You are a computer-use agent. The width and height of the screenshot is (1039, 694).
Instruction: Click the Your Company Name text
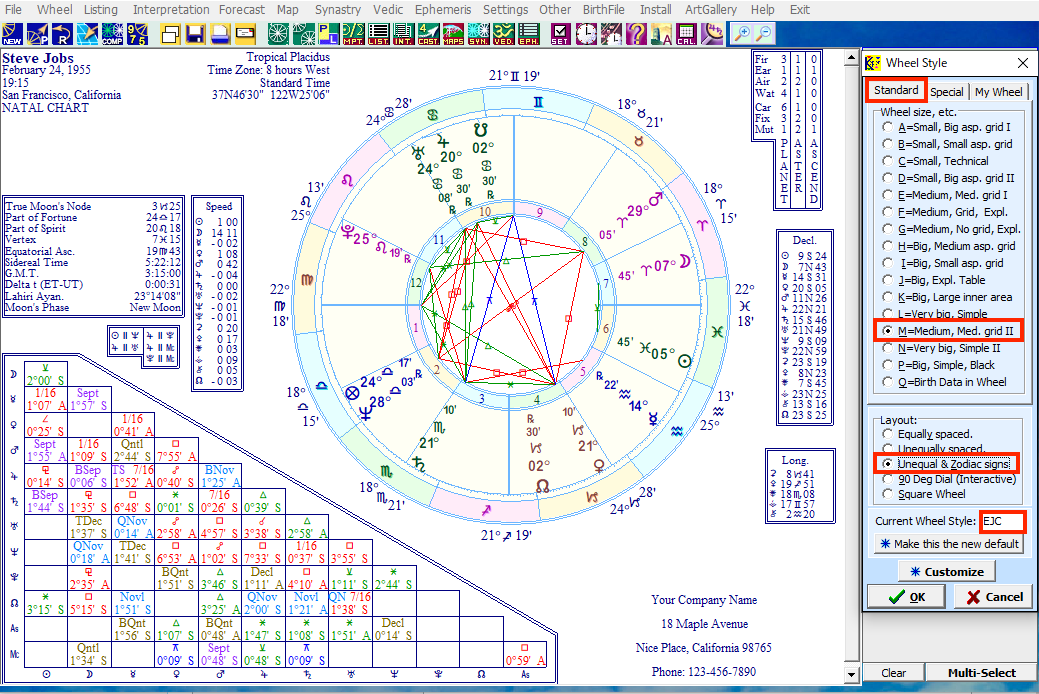(704, 600)
